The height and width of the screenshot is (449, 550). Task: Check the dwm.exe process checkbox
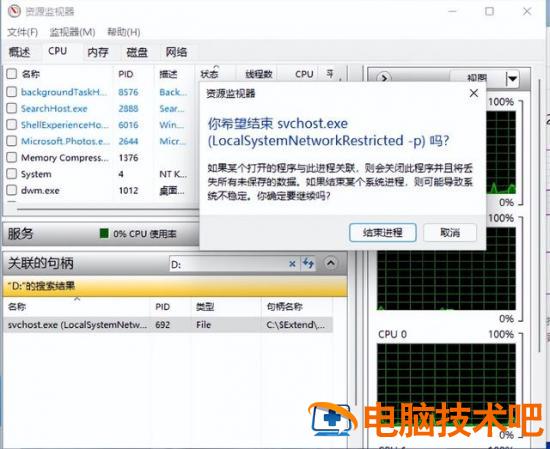click(12, 190)
